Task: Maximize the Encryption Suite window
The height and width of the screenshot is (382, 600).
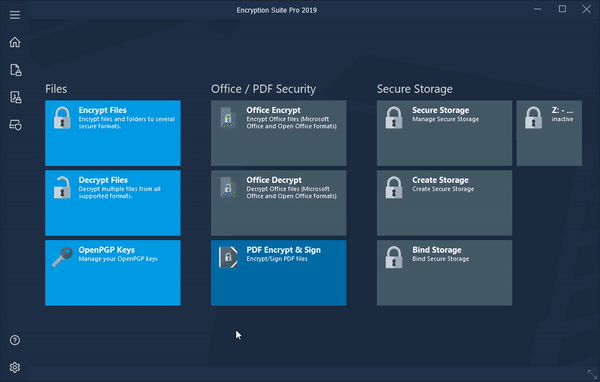Action: [x=562, y=9]
